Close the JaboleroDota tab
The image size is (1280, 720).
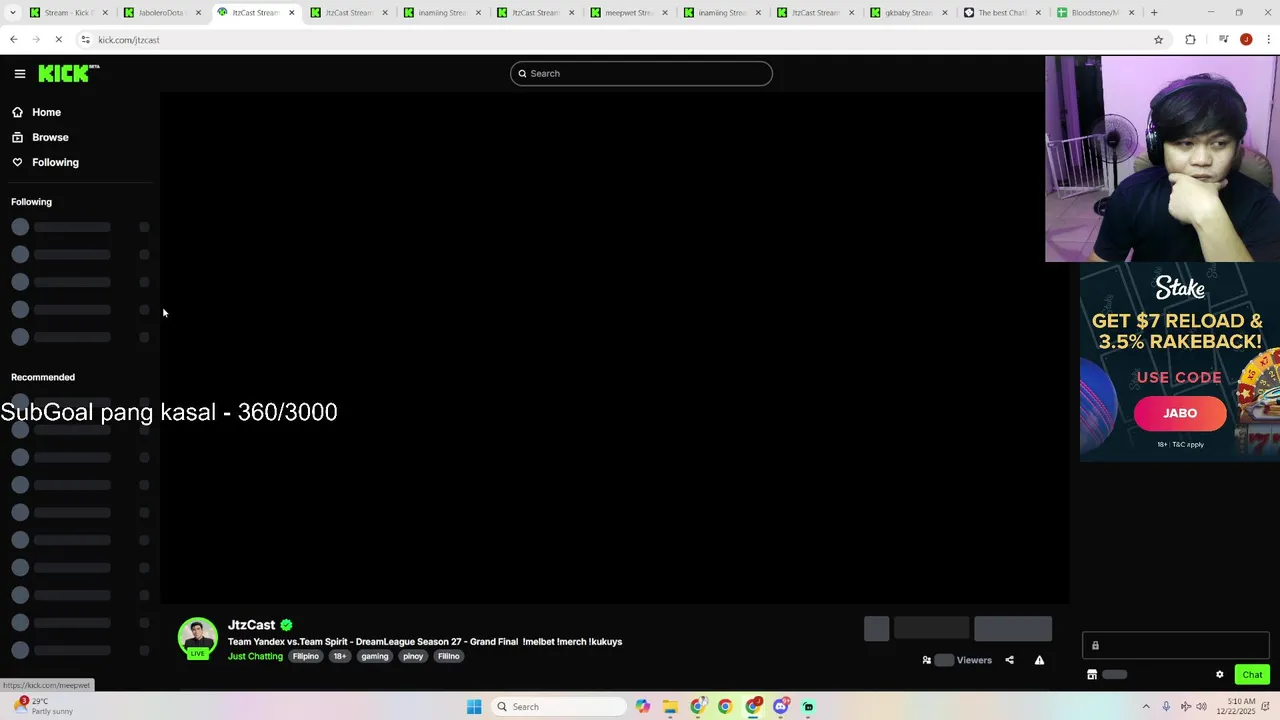pos(198,13)
